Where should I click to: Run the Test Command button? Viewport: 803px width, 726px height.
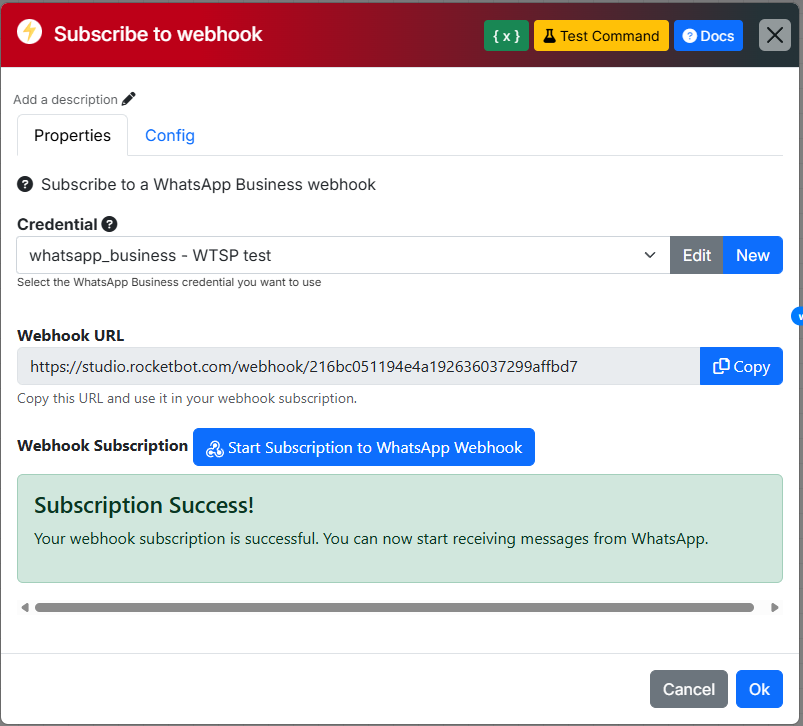(601, 36)
